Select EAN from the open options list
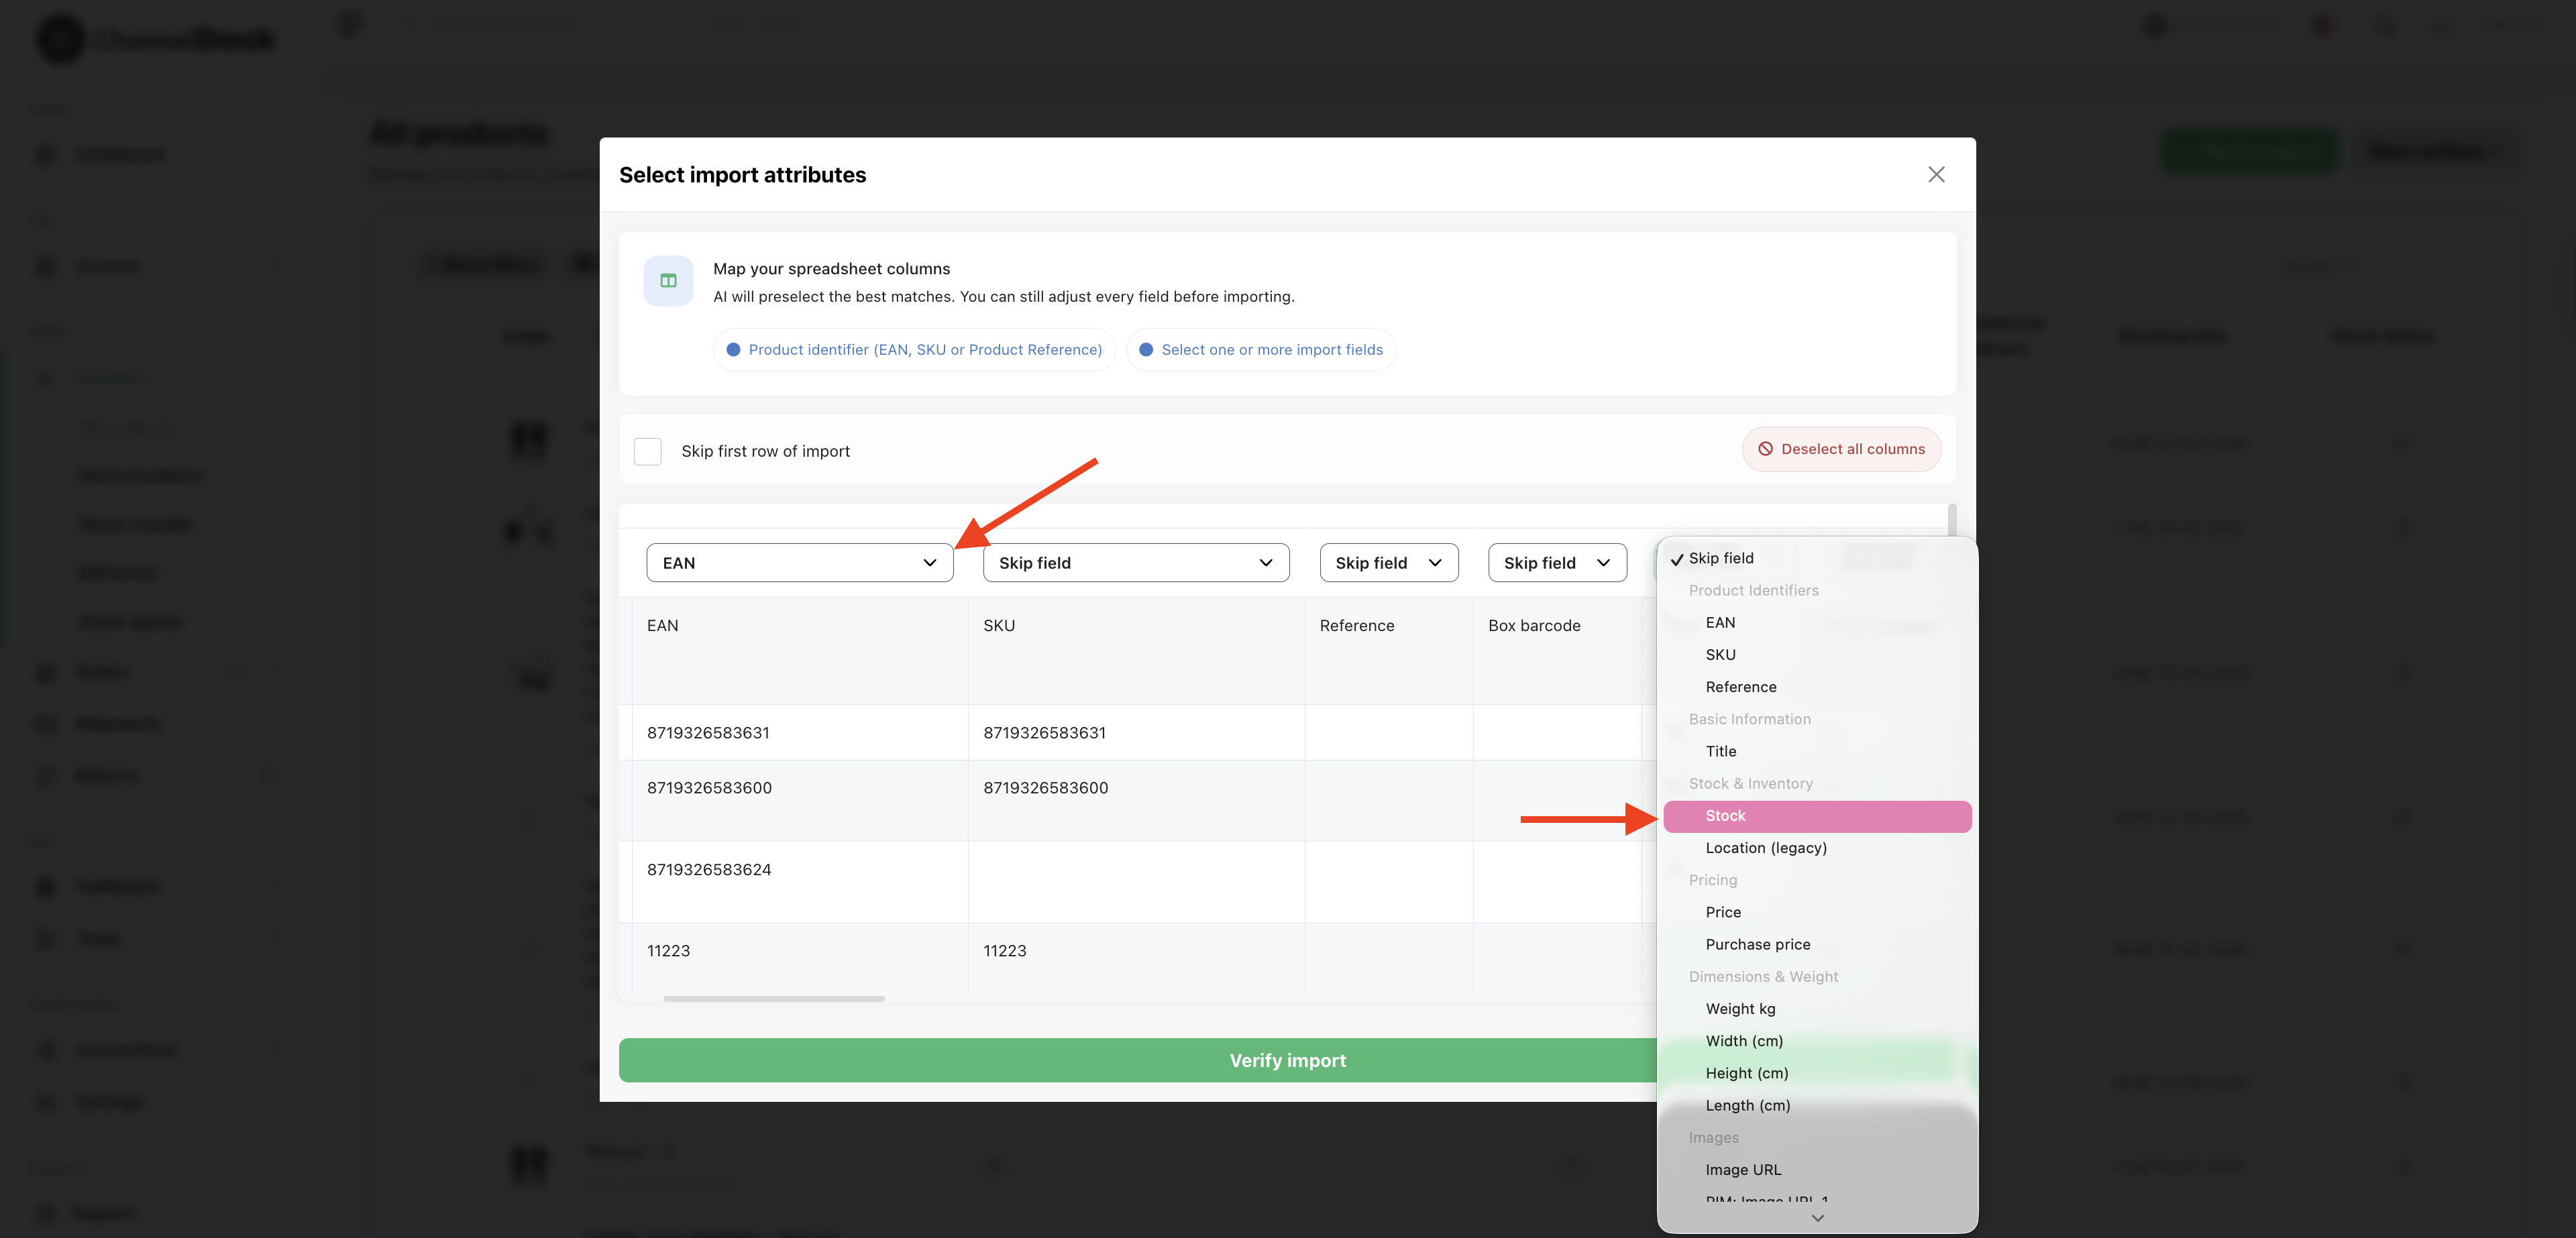This screenshot has width=2576, height=1238. point(1817,623)
